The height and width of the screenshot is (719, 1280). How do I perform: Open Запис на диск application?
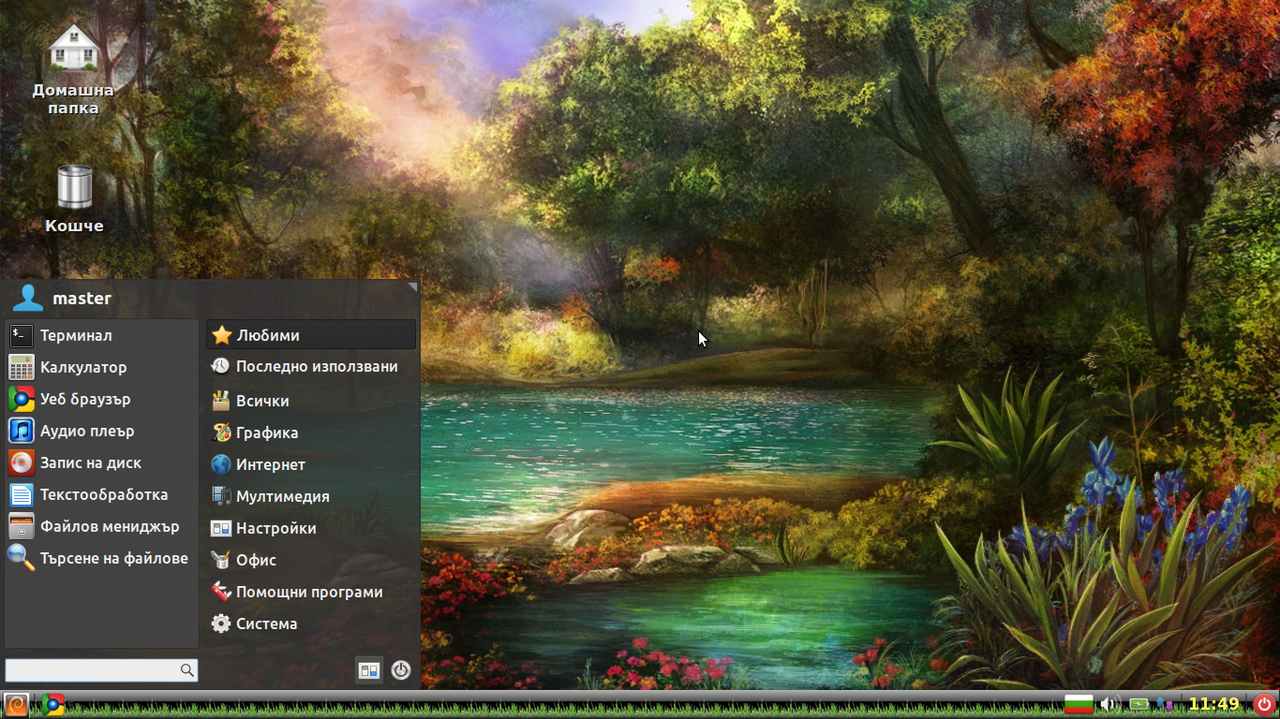pyautogui.click(x=101, y=463)
